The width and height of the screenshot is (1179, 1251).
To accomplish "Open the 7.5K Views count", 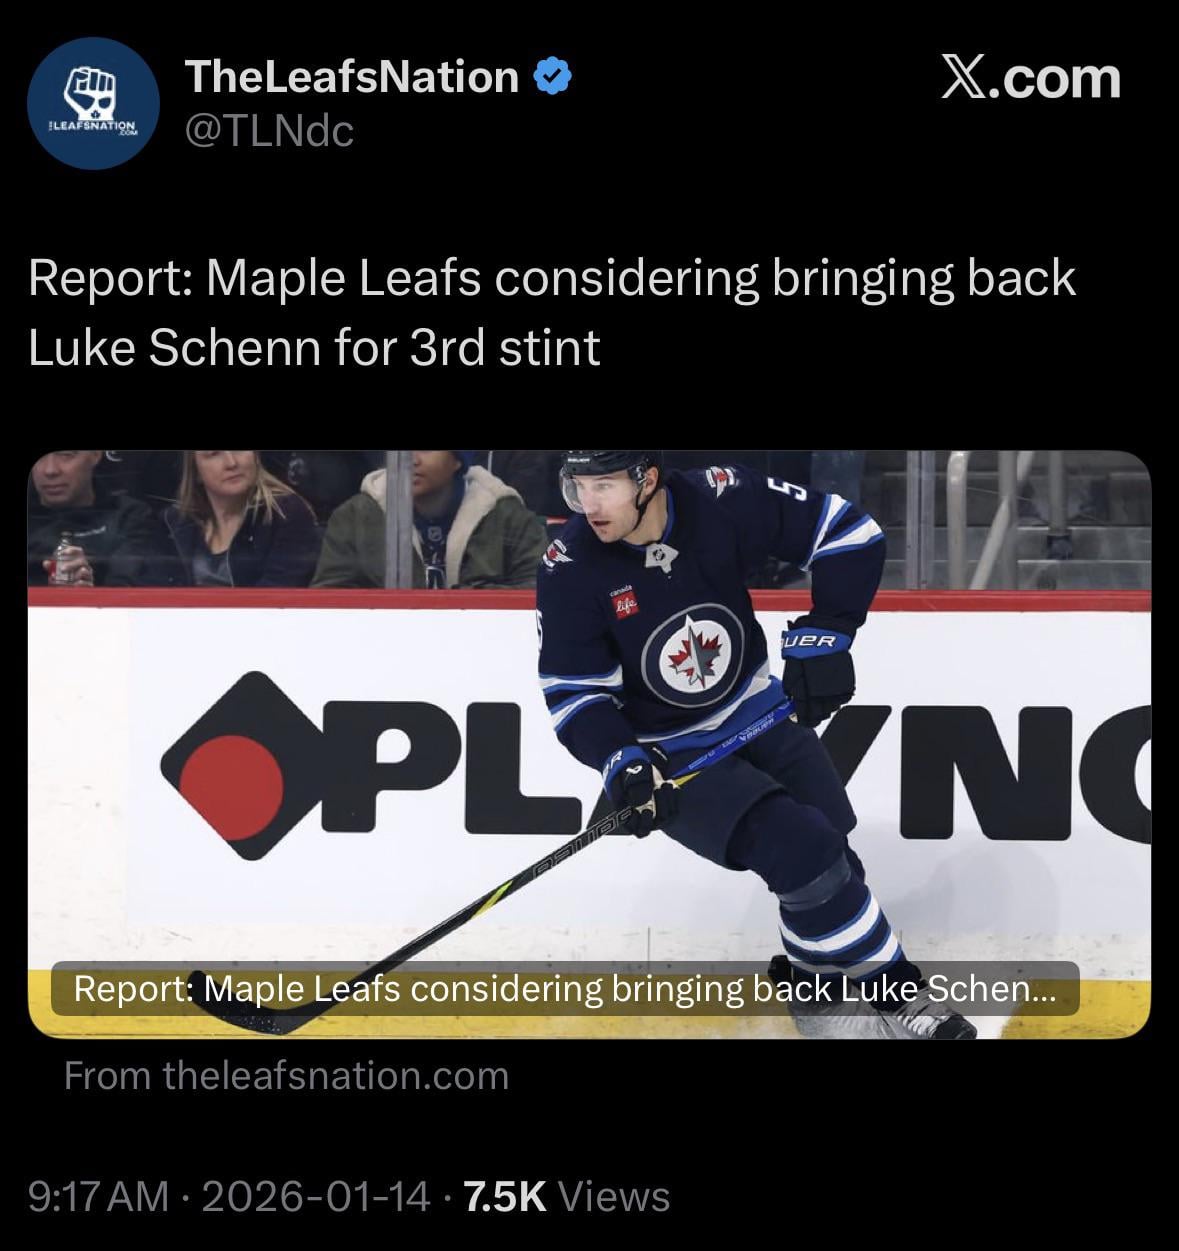I will pyautogui.click(x=567, y=1196).
